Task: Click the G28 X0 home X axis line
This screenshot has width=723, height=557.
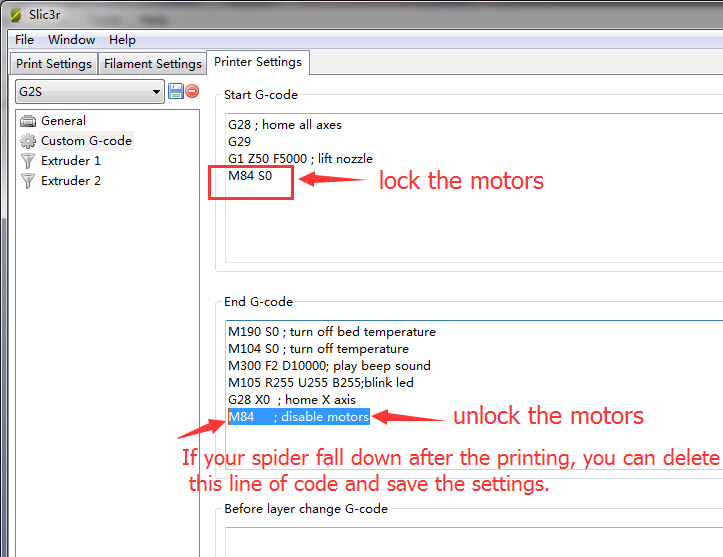Action: click(292, 399)
